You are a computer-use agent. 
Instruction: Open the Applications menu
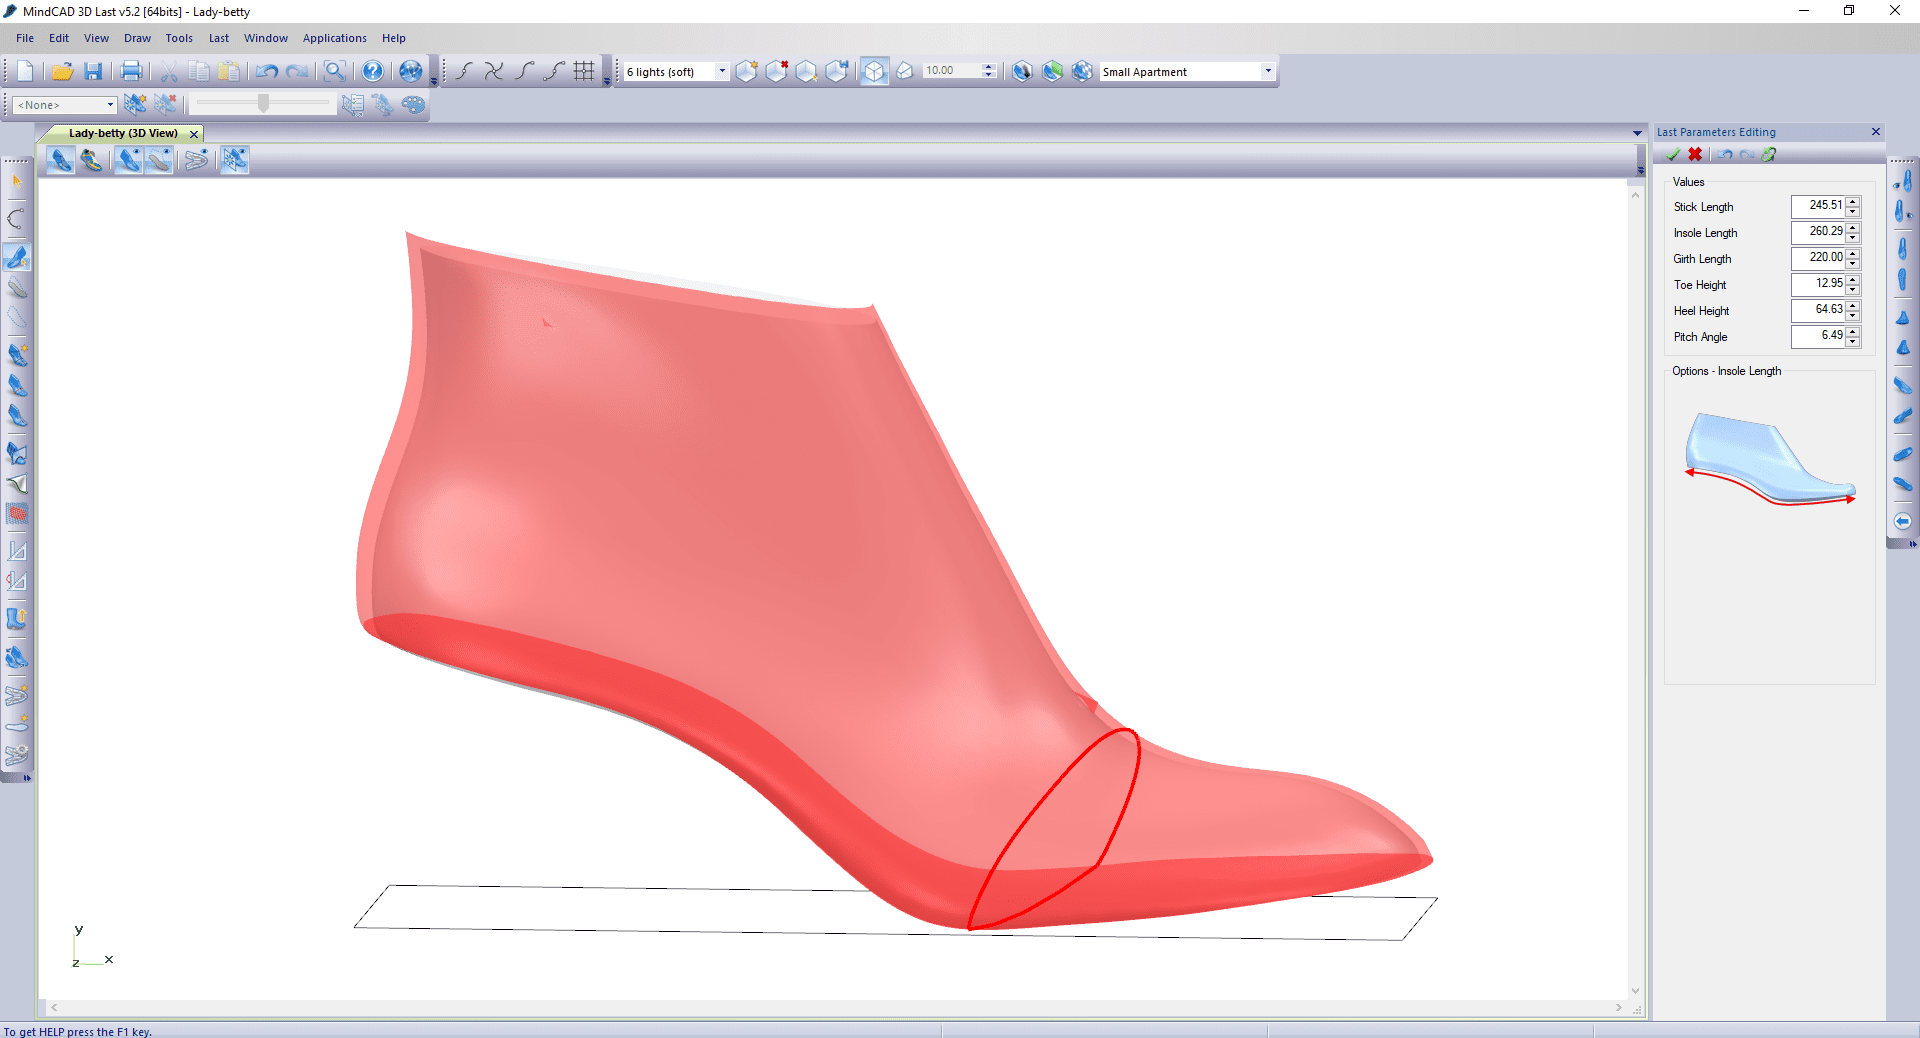point(334,38)
